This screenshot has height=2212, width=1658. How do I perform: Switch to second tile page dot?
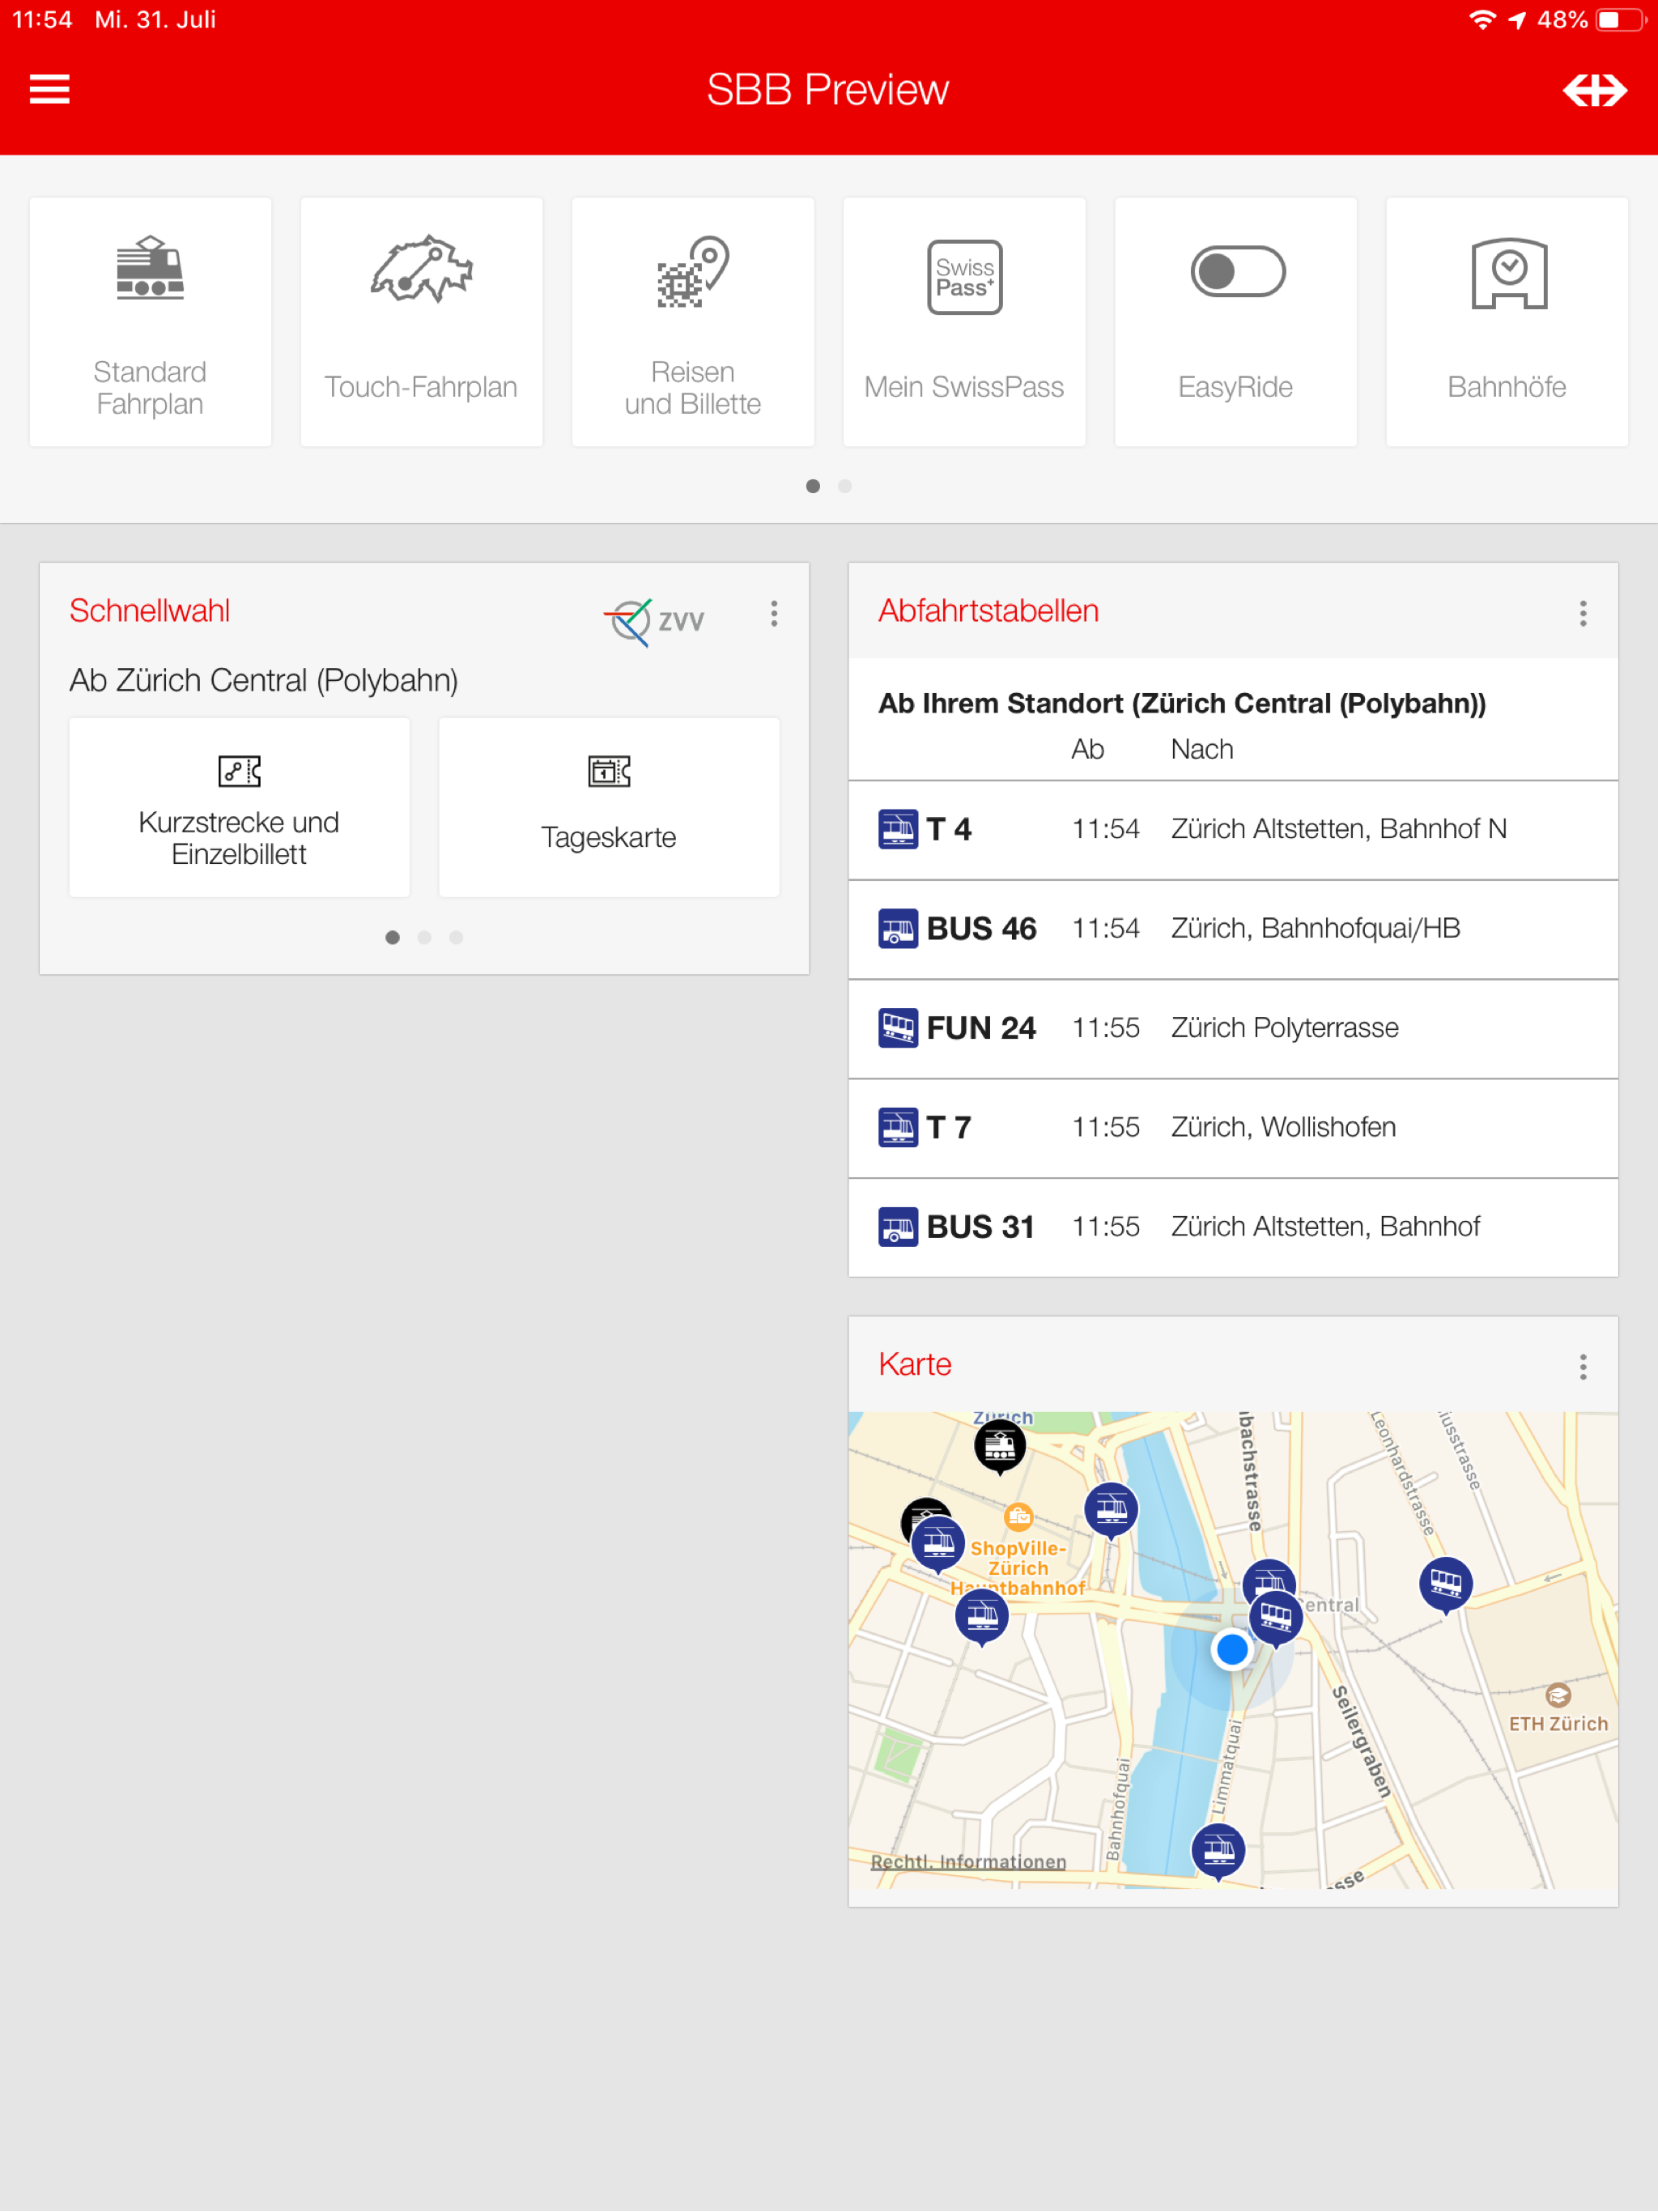point(845,486)
